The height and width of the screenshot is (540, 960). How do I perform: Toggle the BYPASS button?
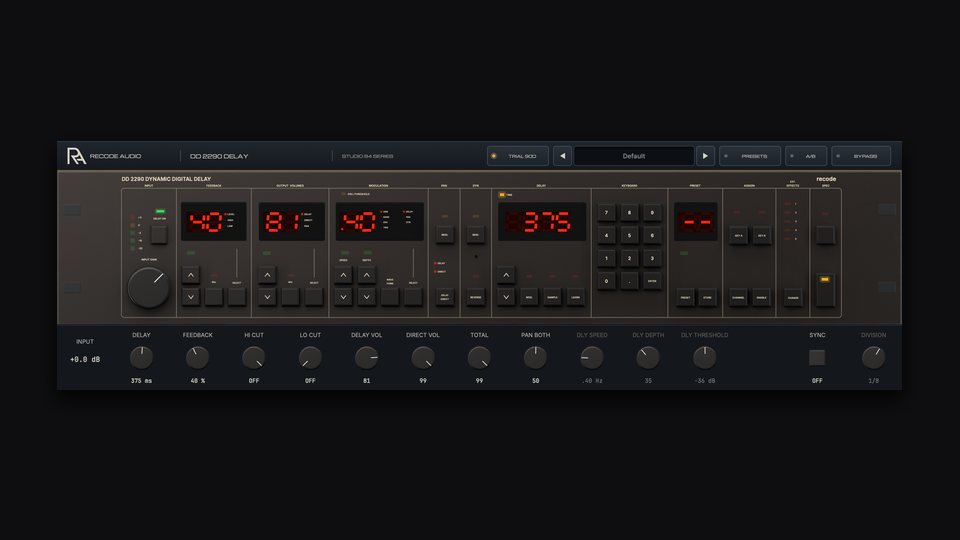pos(861,156)
